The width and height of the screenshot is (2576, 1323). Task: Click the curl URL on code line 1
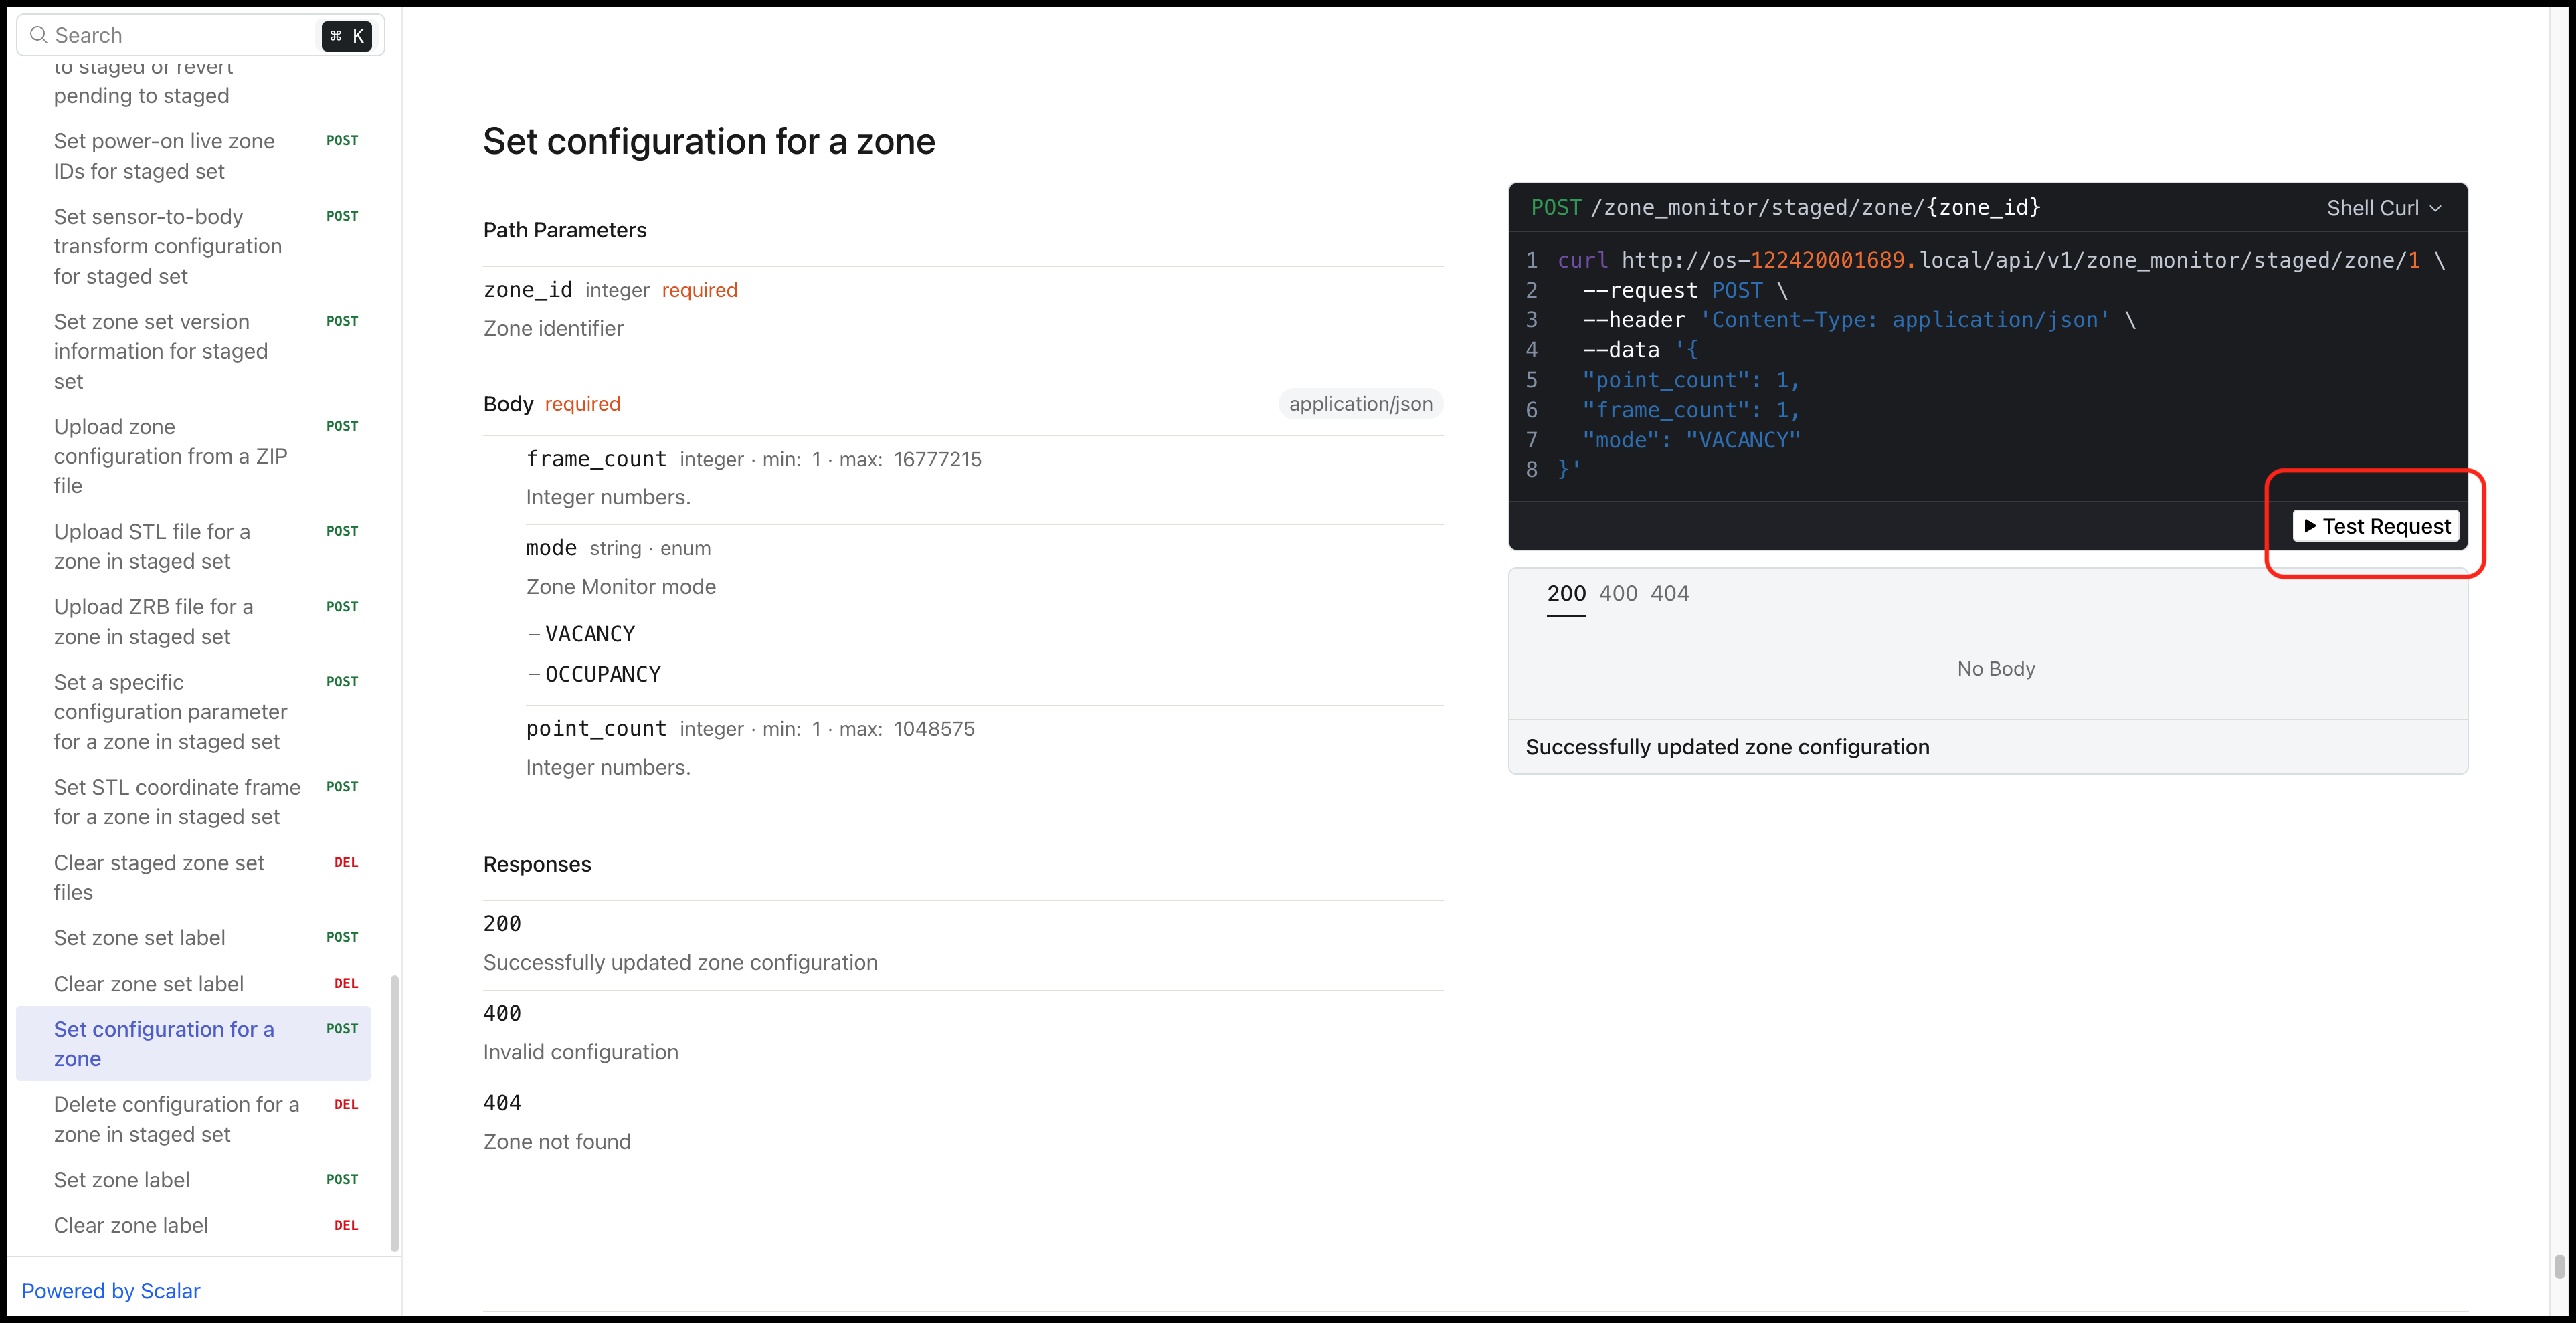click(x=2020, y=261)
